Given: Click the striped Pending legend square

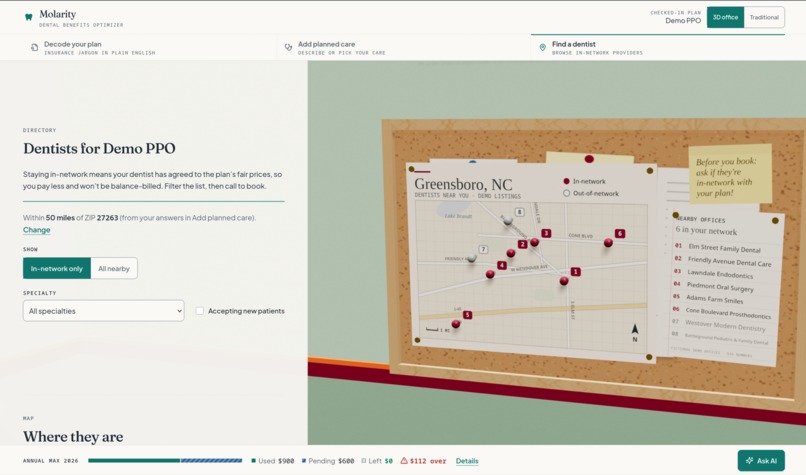Looking at the screenshot, I should point(304,461).
